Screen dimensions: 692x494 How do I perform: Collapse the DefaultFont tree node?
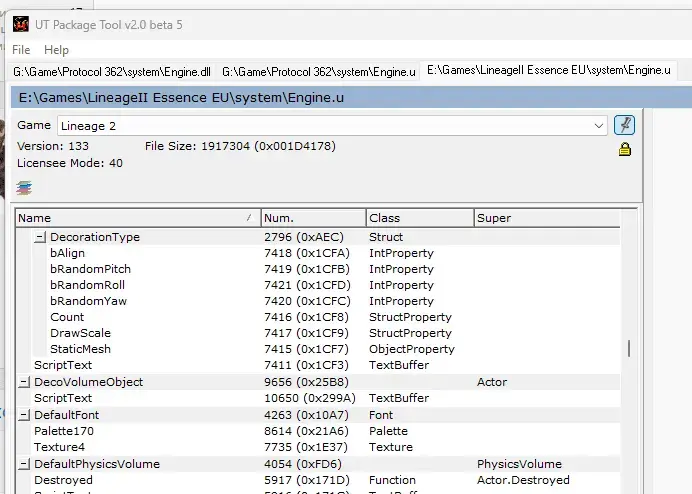24,415
